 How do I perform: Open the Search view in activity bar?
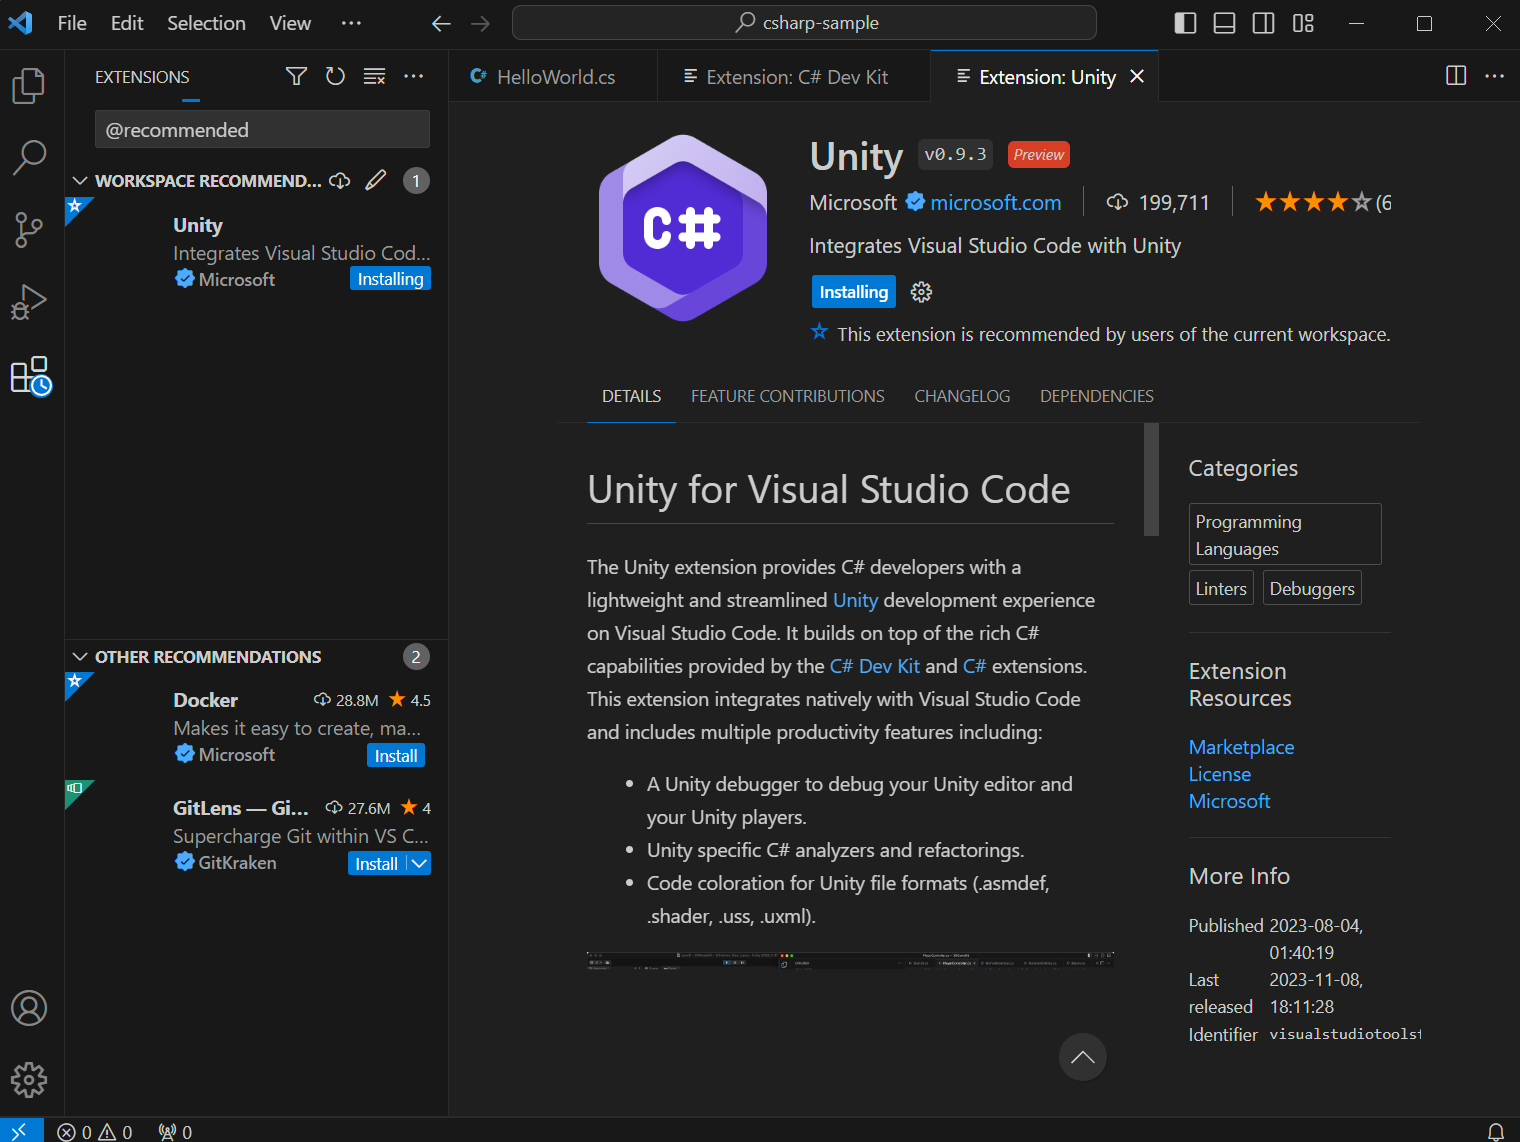pos(29,157)
